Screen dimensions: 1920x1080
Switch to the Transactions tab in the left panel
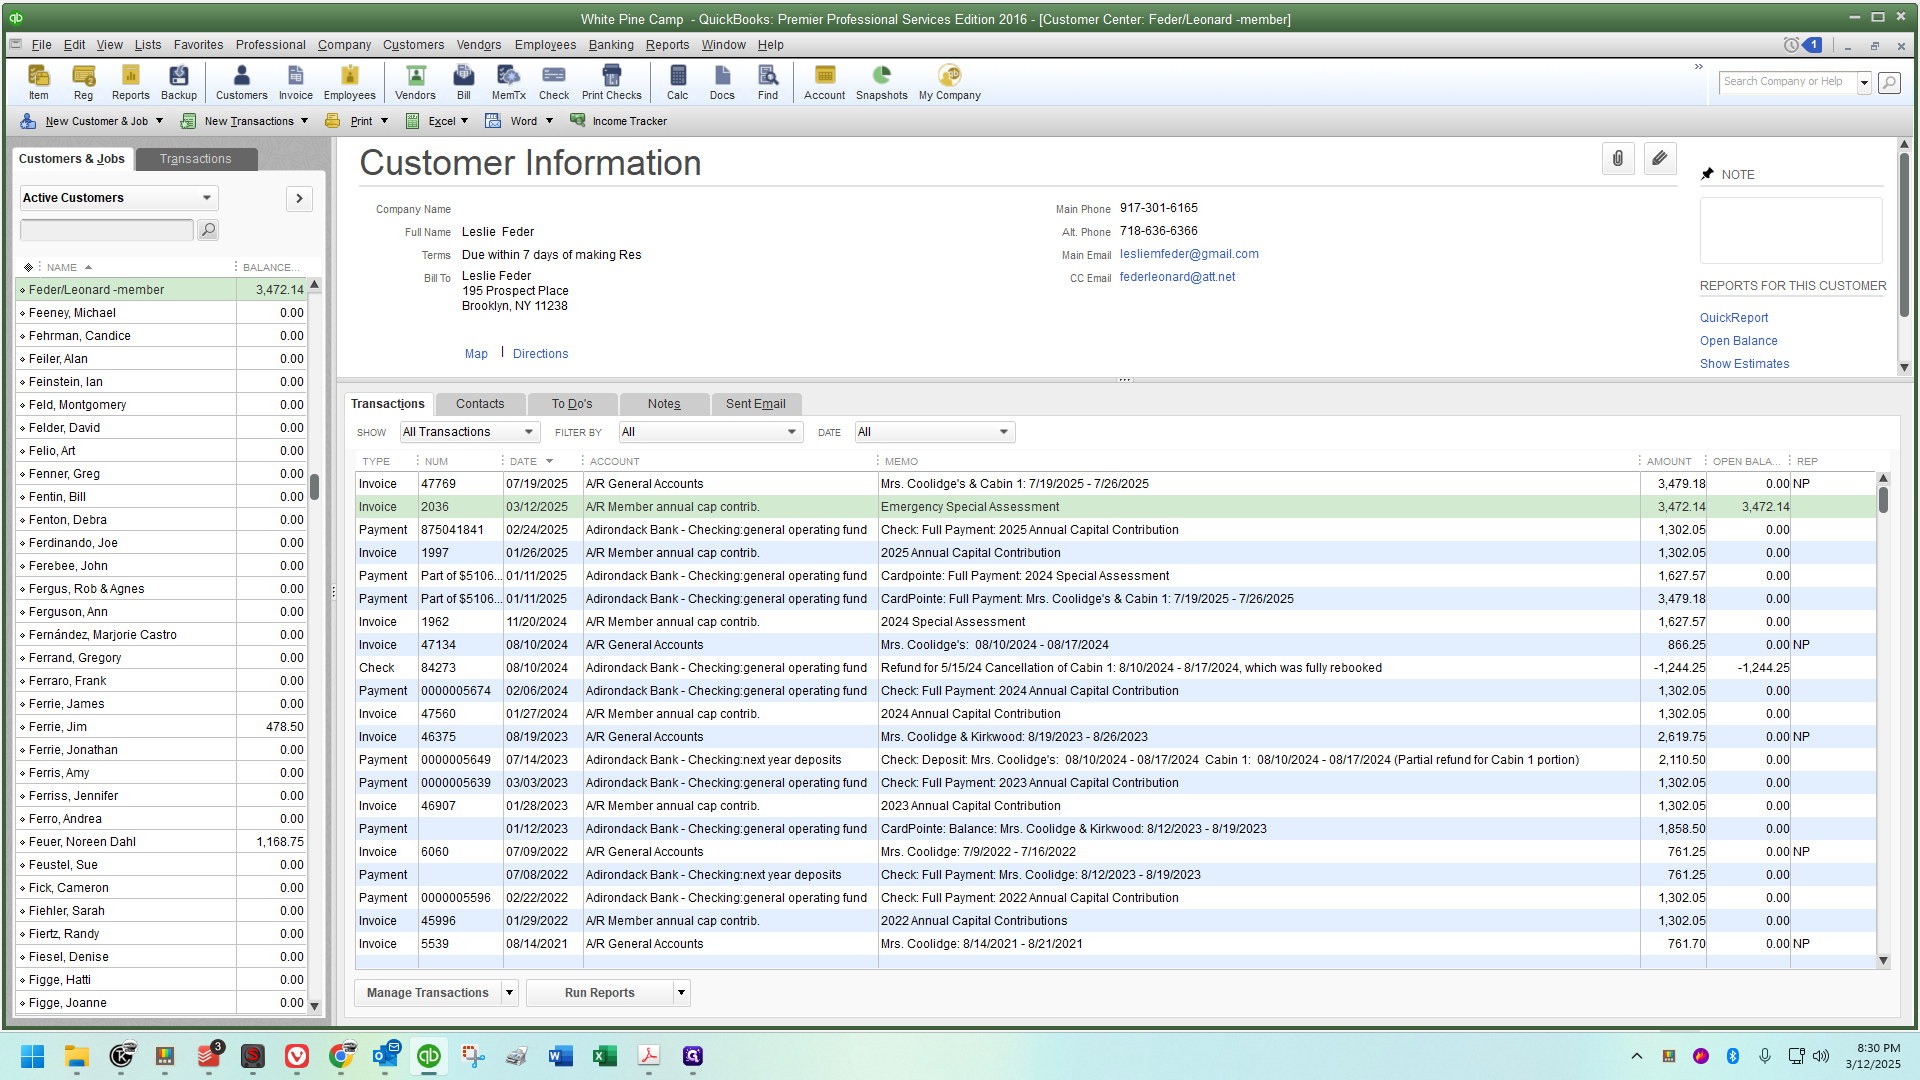pos(196,159)
